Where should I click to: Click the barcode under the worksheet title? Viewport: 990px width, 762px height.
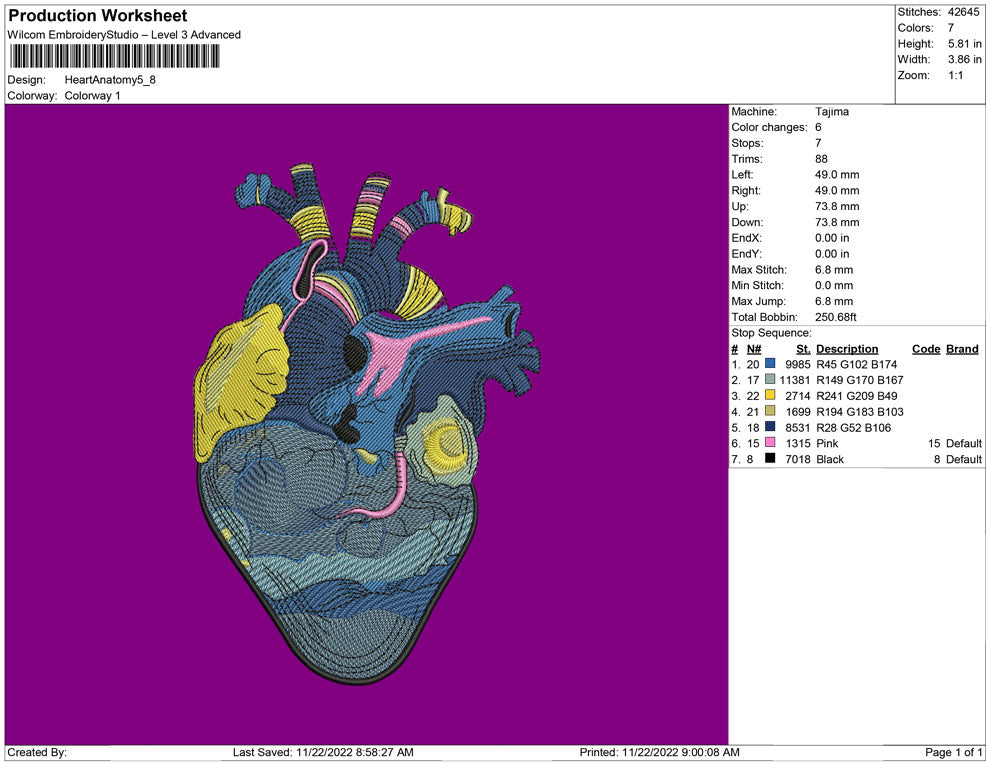pyautogui.click(x=114, y=57)
